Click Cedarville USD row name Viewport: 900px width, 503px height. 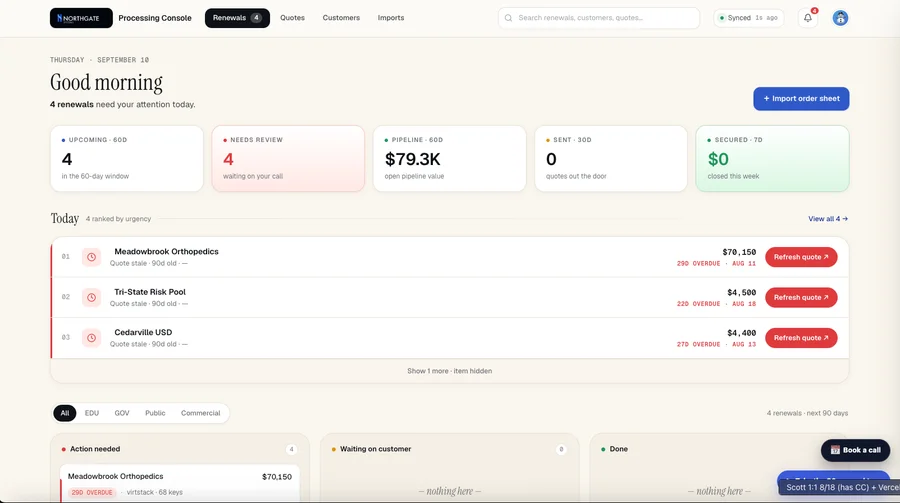[x=143, y=332]
